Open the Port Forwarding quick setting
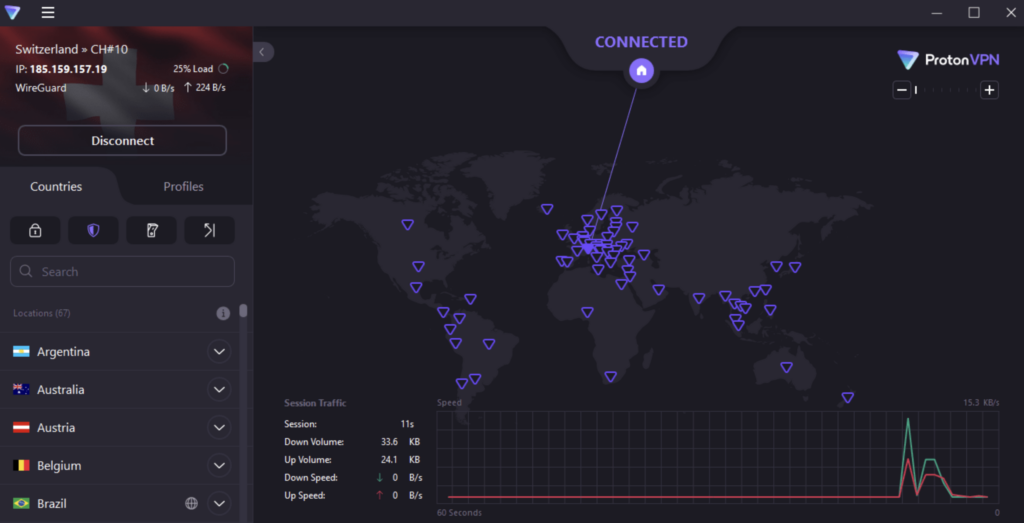Screen dimensions: 1024x523 (210, 230)
